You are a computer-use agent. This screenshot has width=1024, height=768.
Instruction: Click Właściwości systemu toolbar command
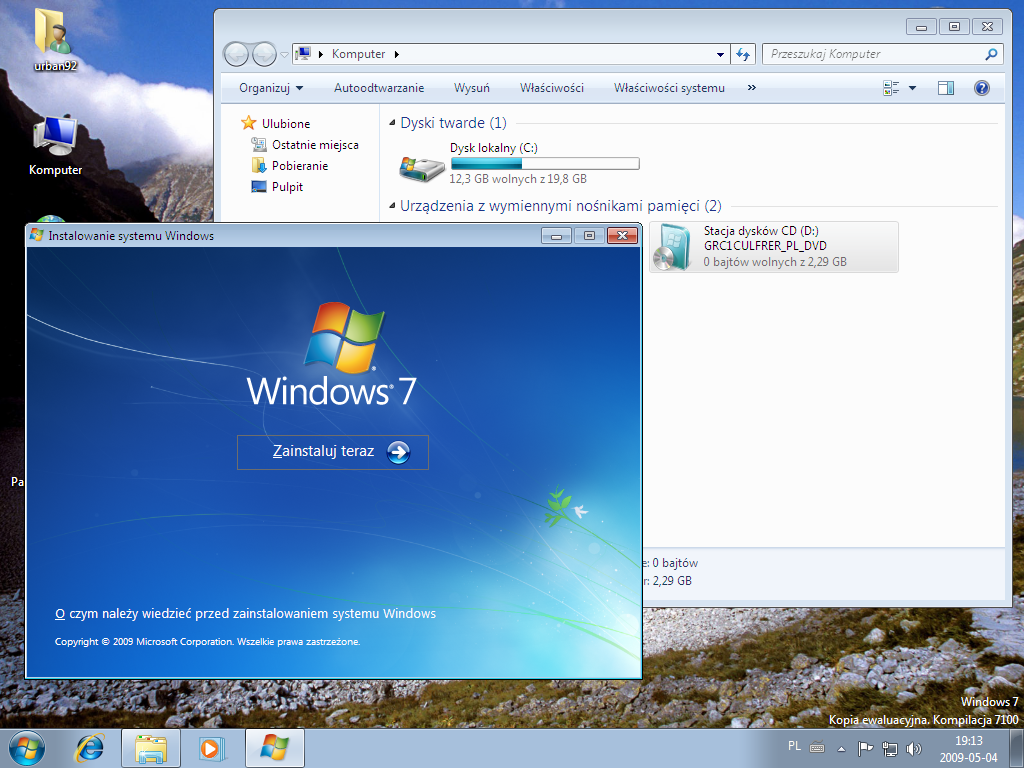pyautogui.click(x=669, y=88)
